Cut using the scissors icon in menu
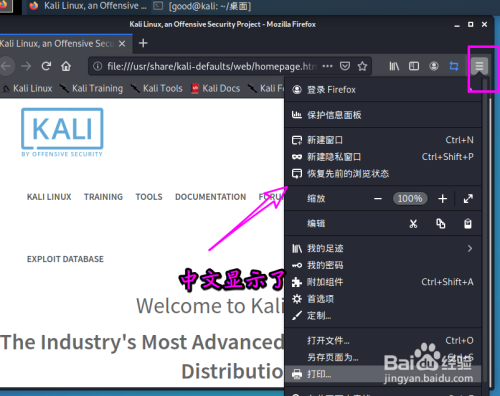This screenshot has width=500, height=396. tap(413, 224)
